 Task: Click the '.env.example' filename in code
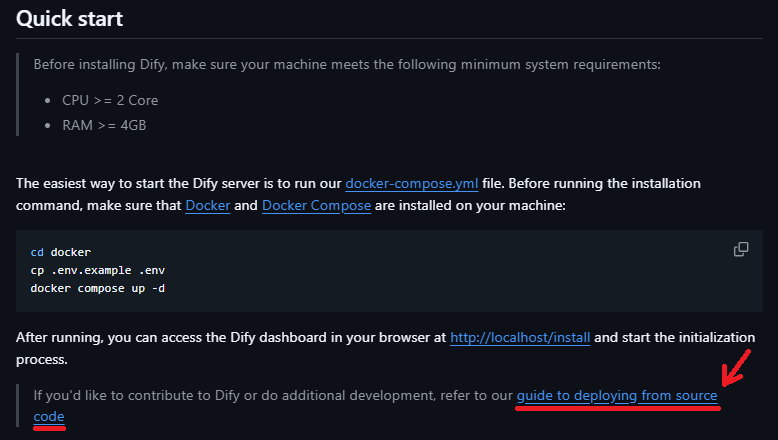pos(91,270)
